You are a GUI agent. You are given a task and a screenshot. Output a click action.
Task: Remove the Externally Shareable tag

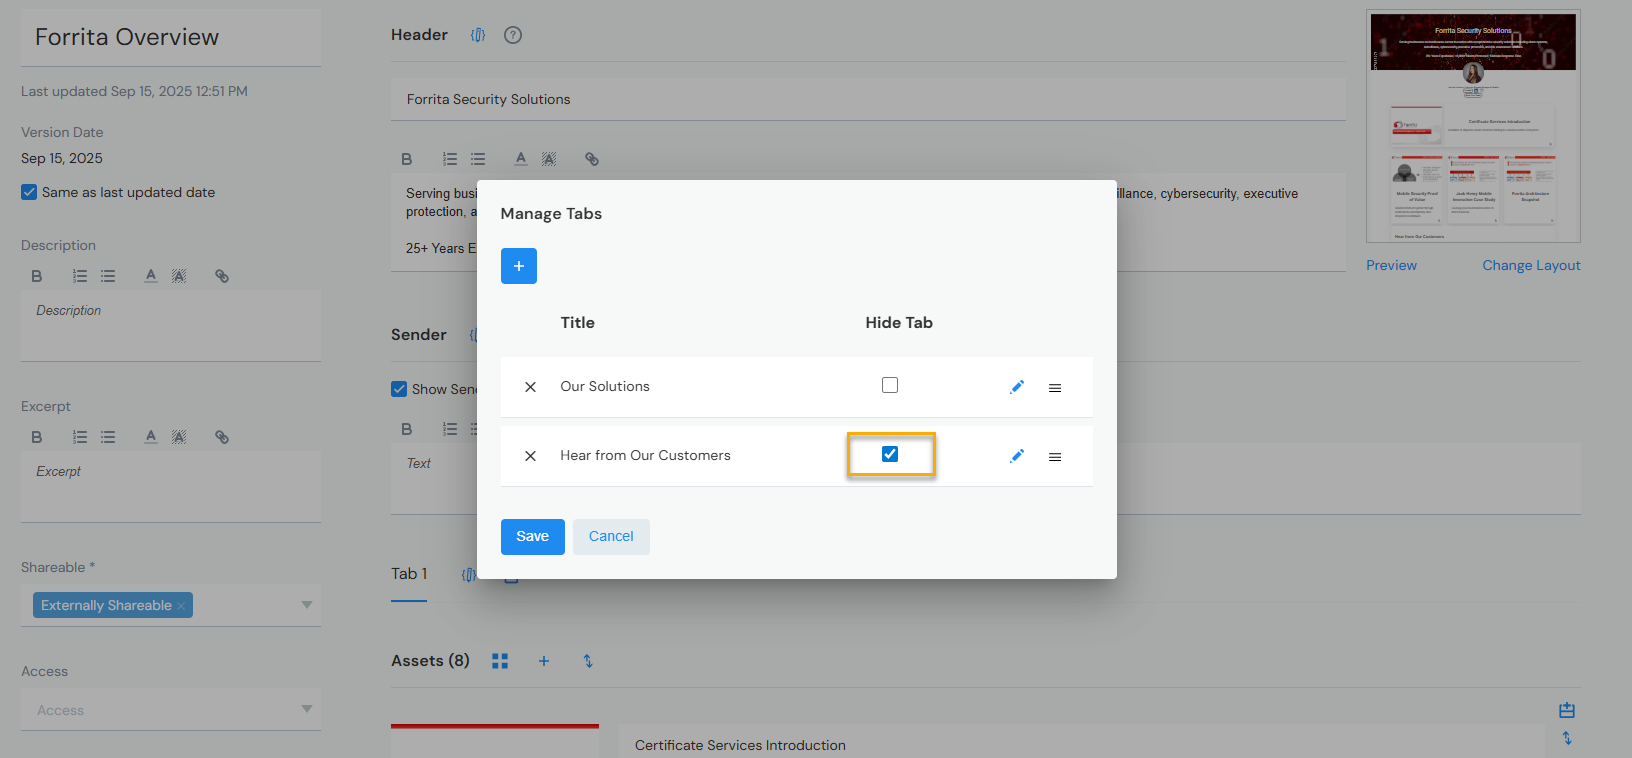pyautogui.click(x=181, y=606)
